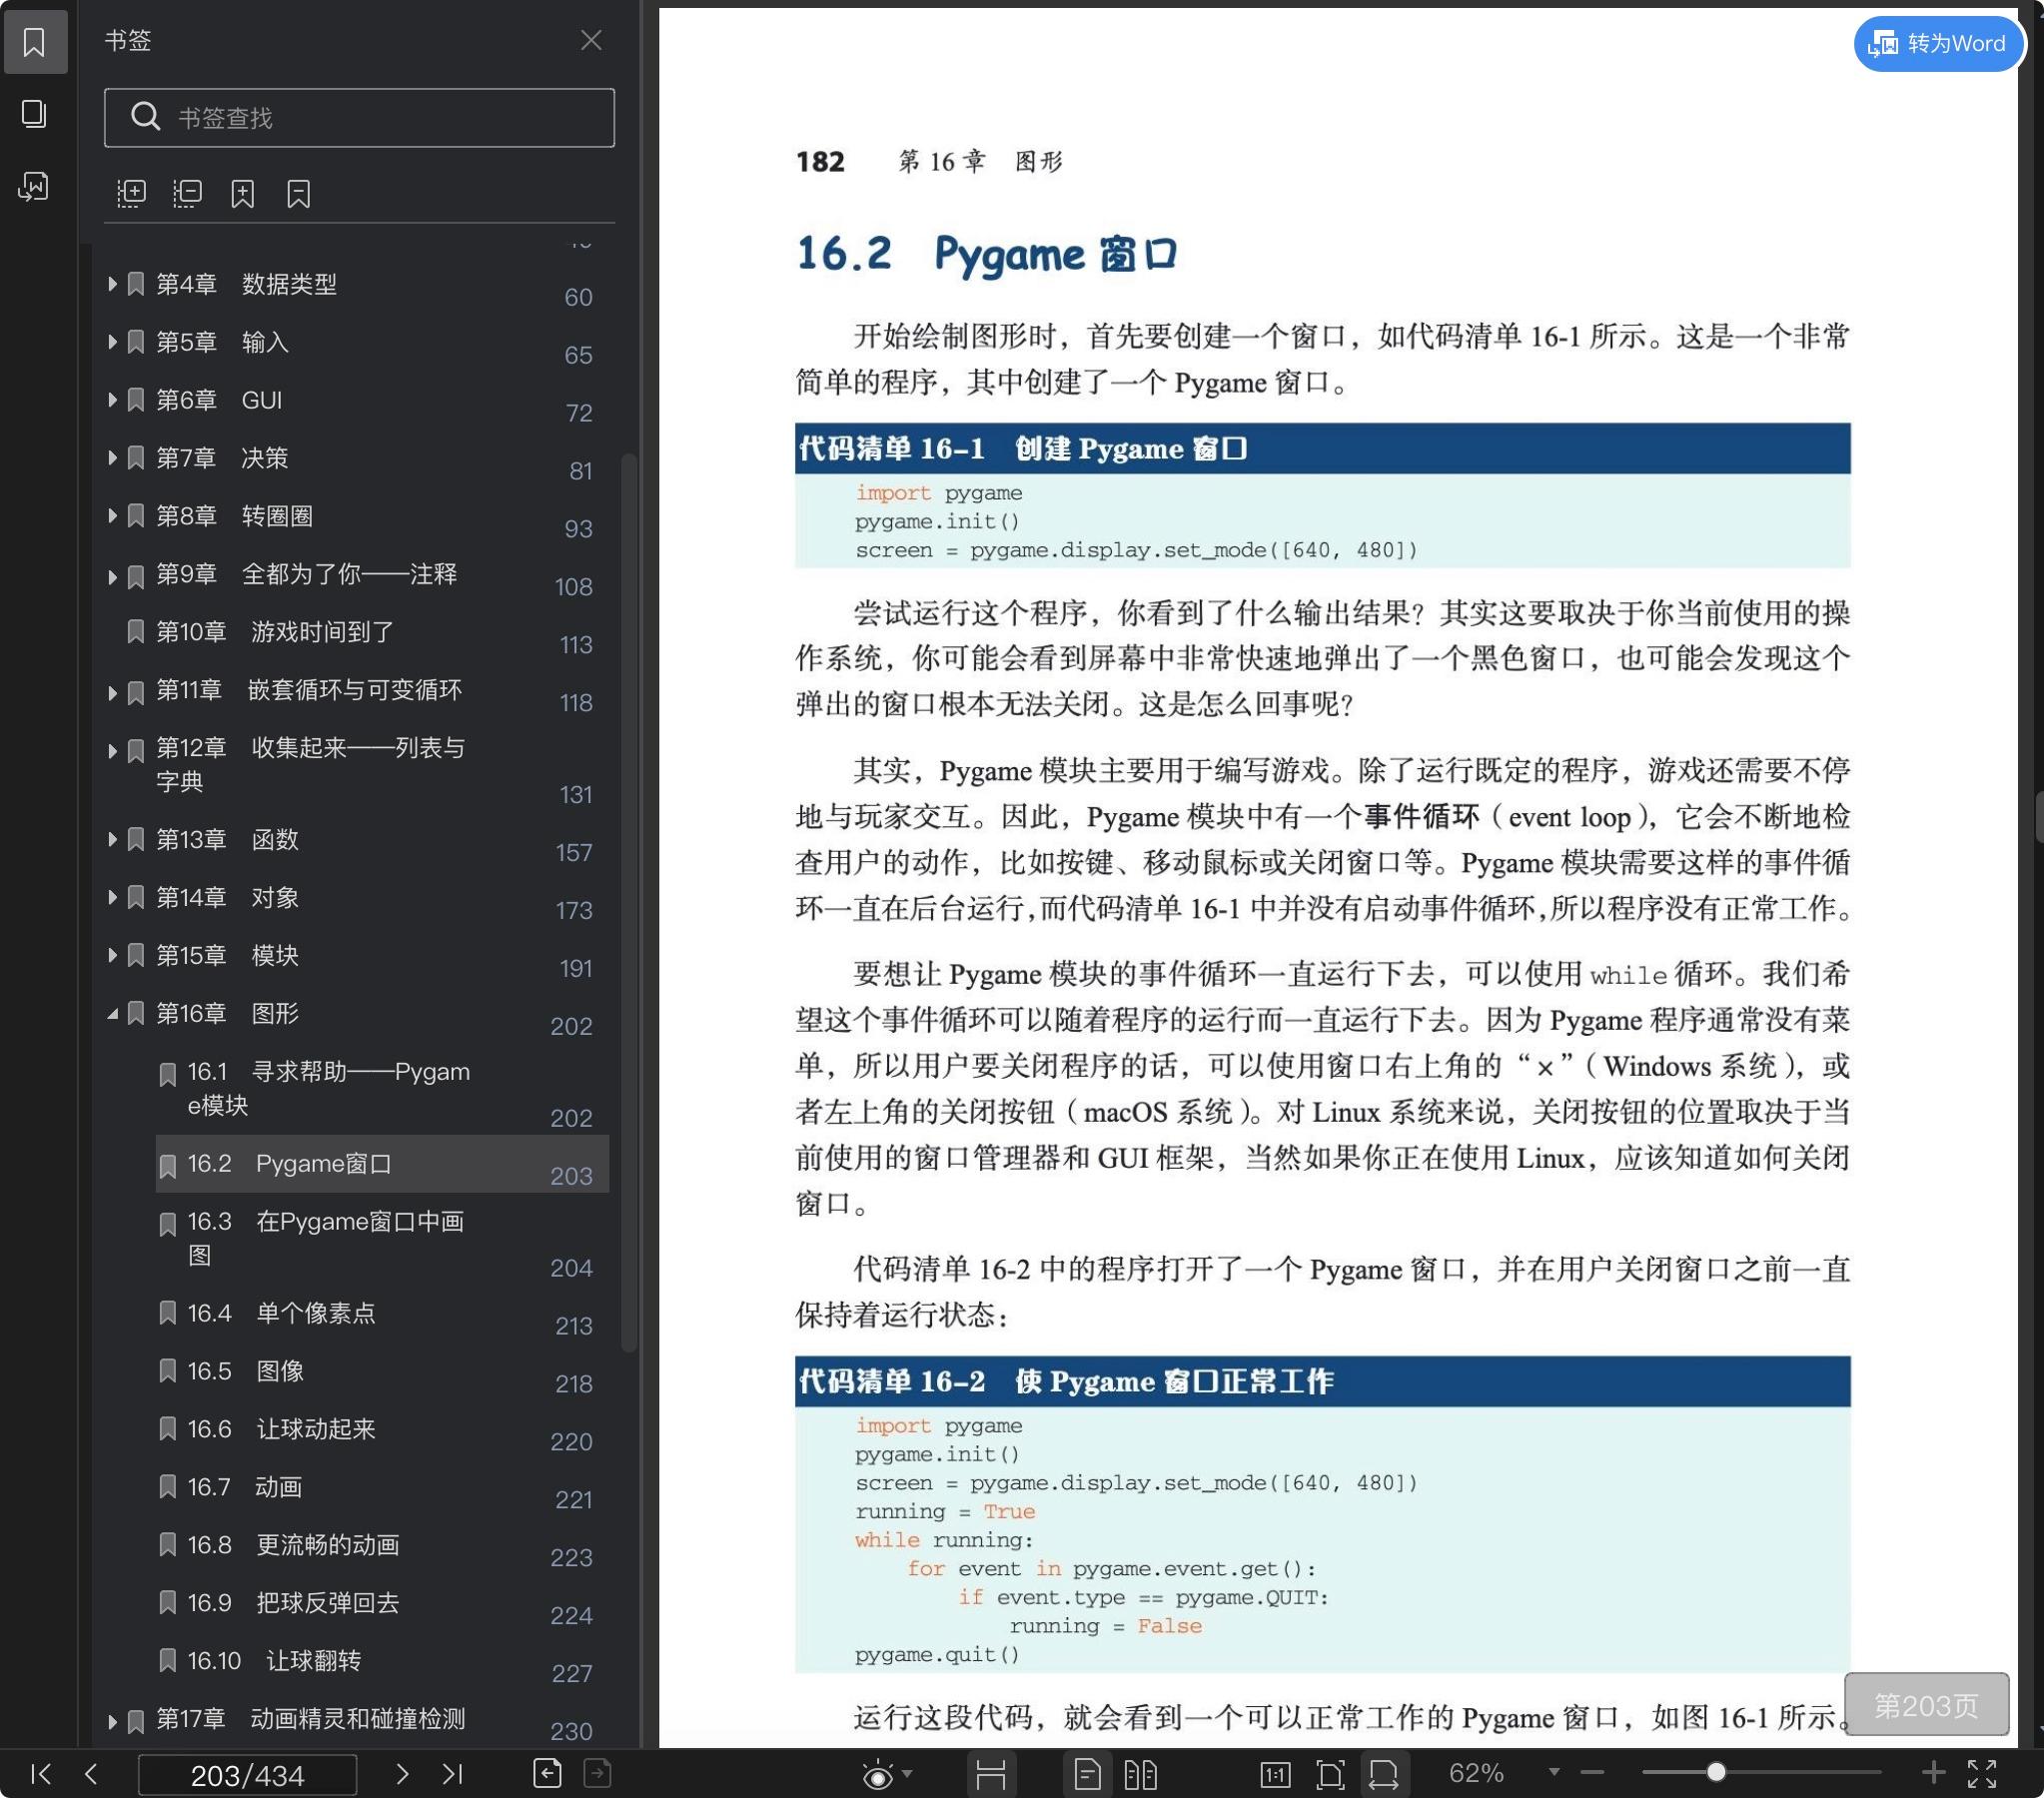Select bookmark 16.2 Pygame窗口
This screenshot has height=1798, width=2044.
(x=382, y=1164)
